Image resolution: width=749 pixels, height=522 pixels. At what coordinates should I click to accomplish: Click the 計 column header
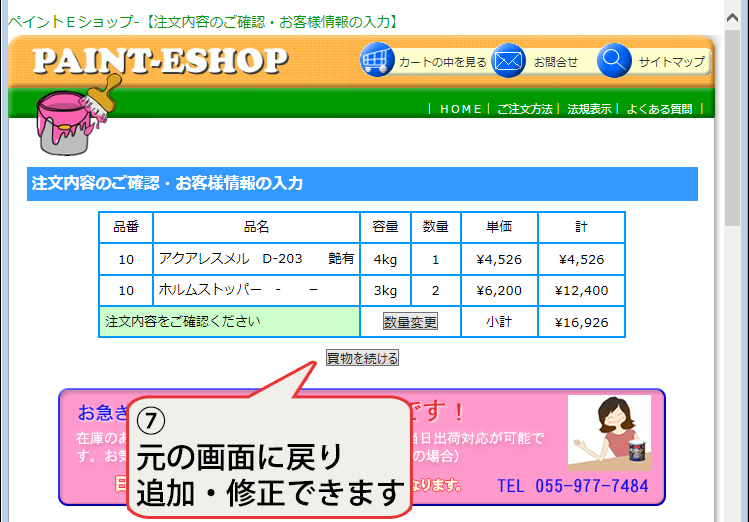tap(581, 227)
